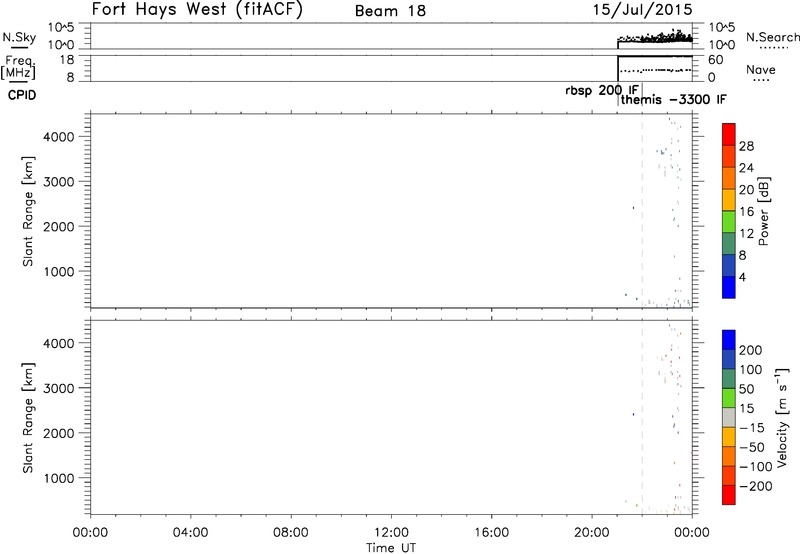Click the 'rbsp 200 IF' annotation
The height and width of the screenshot is (554, 800).
pos(602,90)
